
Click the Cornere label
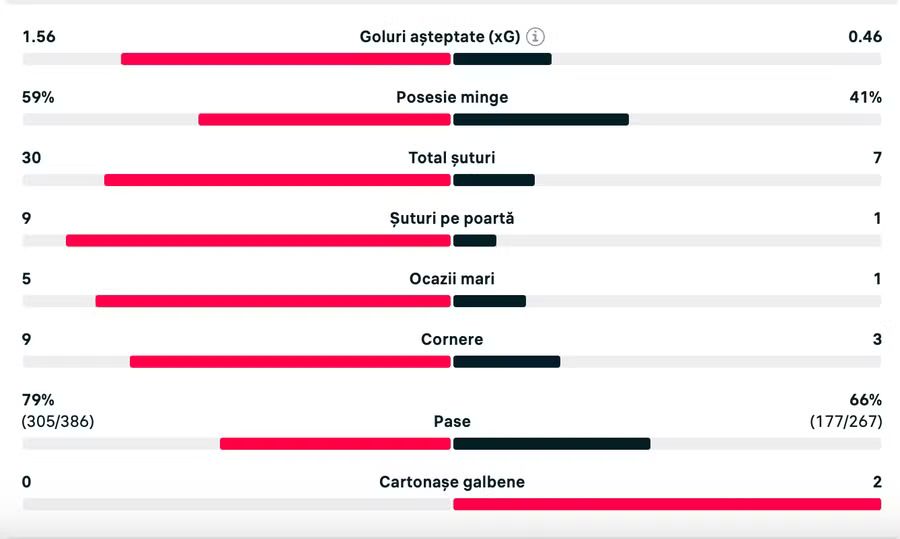point(452,339)
